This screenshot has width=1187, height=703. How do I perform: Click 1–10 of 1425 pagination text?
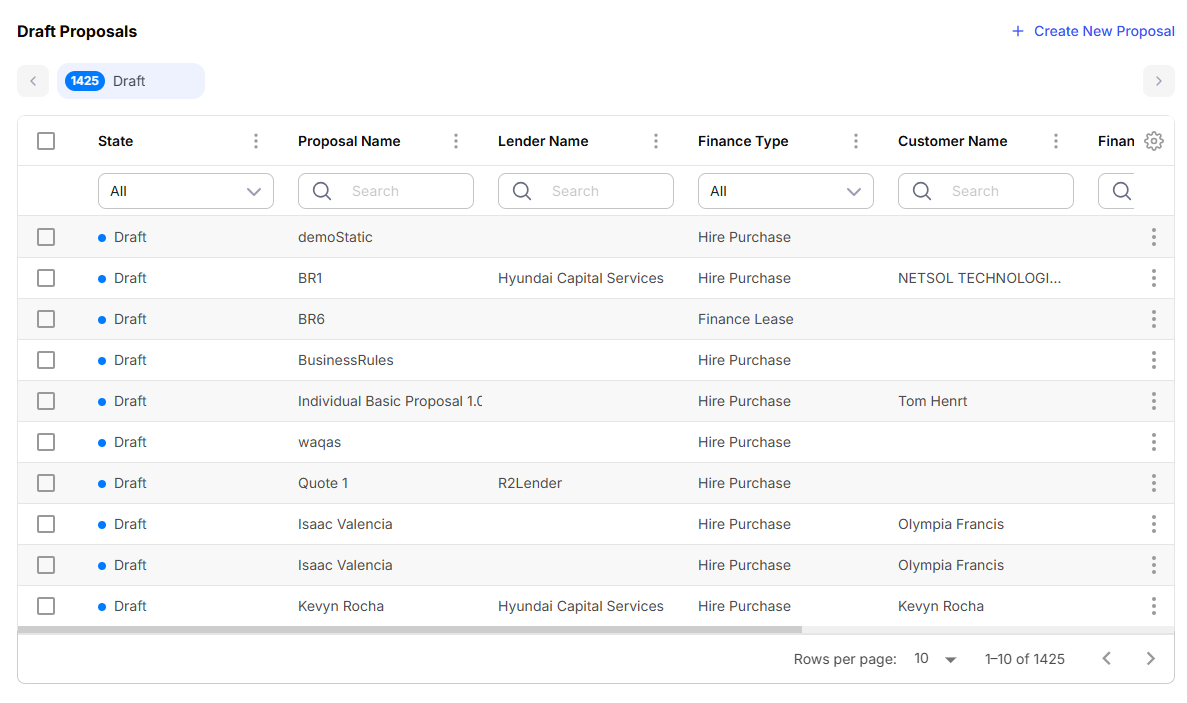pyautogui.click(x=1024, y=658)
